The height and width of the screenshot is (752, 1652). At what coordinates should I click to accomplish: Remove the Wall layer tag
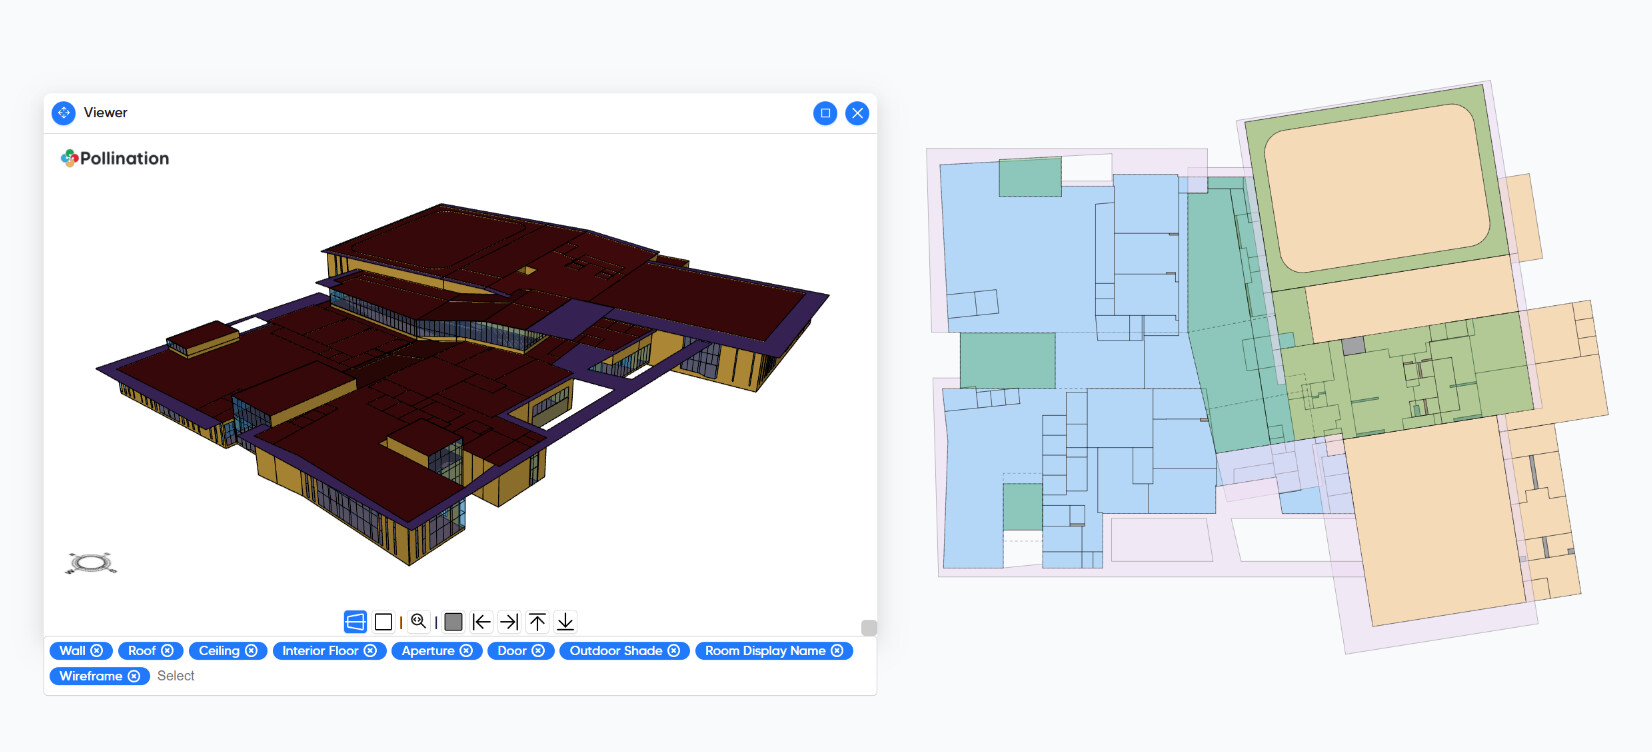[97, 651]
